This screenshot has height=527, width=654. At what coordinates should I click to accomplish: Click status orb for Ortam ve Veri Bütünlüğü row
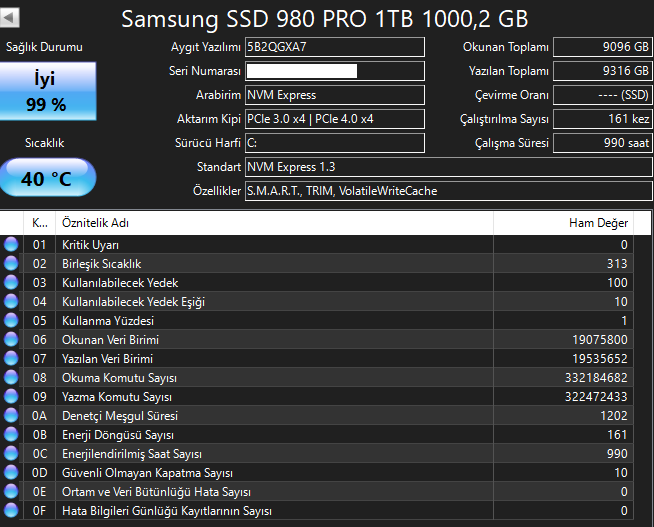pyautogui.click(x=11, y=492)
